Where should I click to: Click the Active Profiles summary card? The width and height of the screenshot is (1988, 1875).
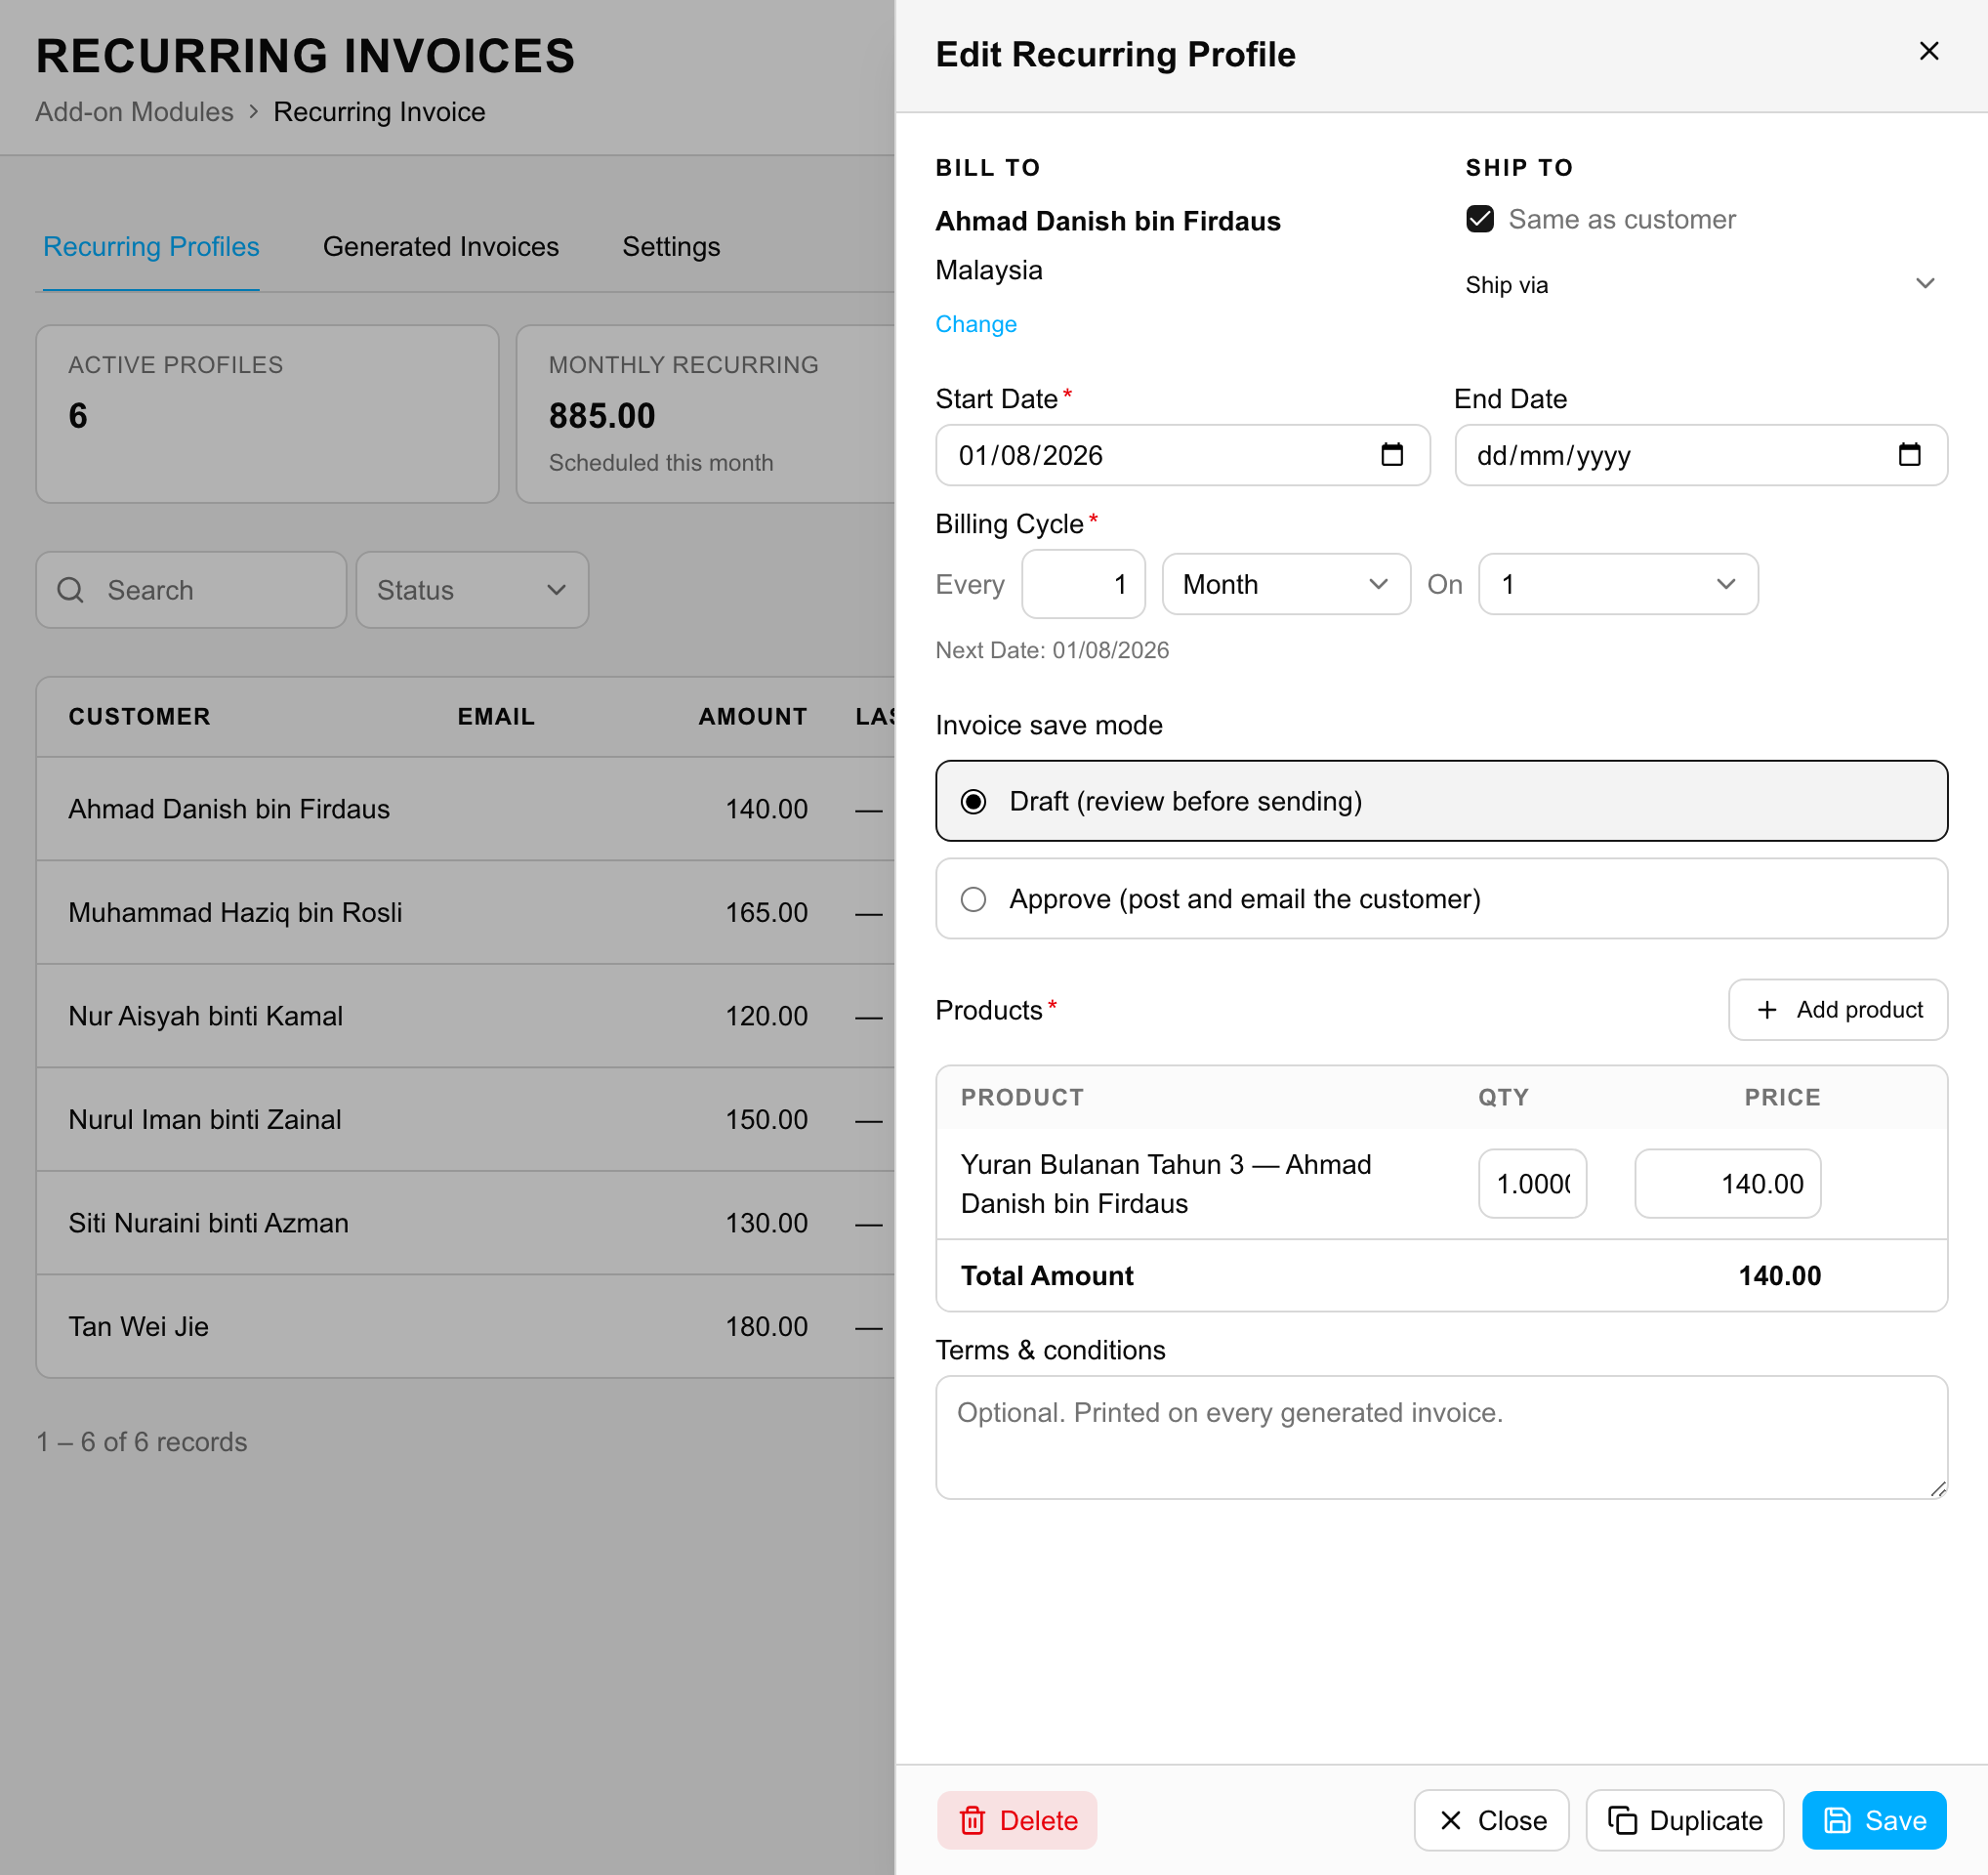[x=267, y=414]
